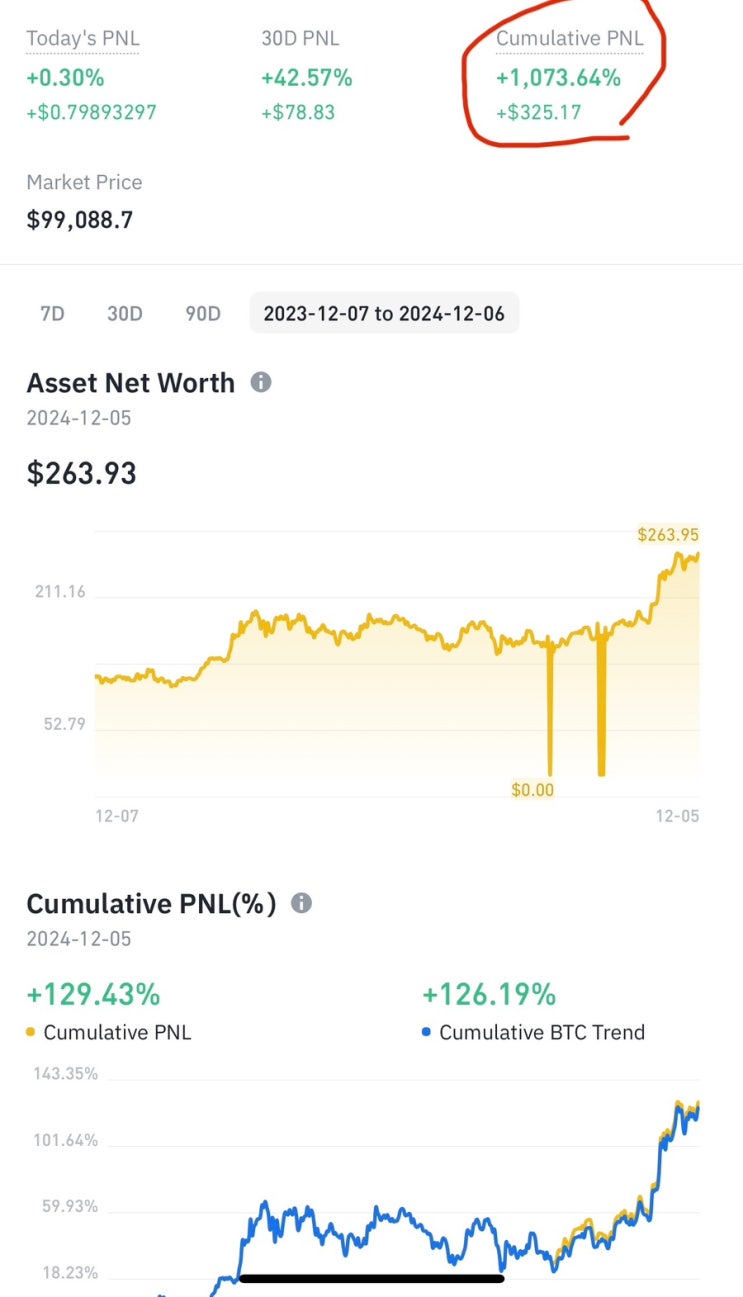Tap the circled Cumulative PNL label at top
Image resolution: width=743 pixels, height=1297 pixels.
570,39
